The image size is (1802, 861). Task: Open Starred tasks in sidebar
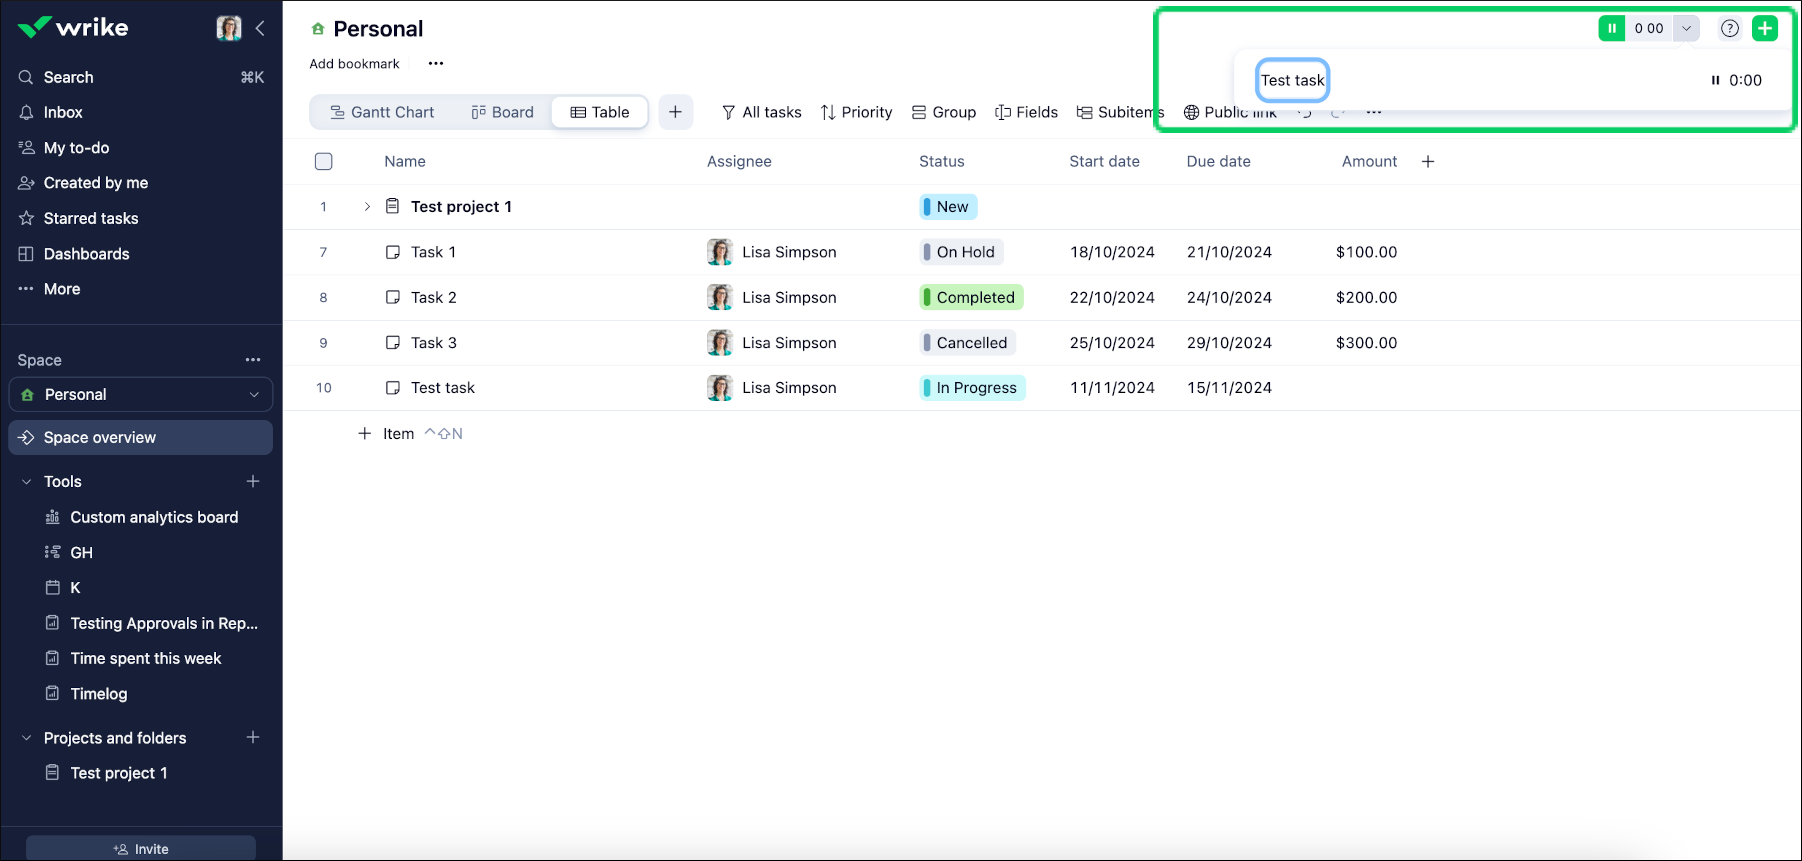coord(90,218)
